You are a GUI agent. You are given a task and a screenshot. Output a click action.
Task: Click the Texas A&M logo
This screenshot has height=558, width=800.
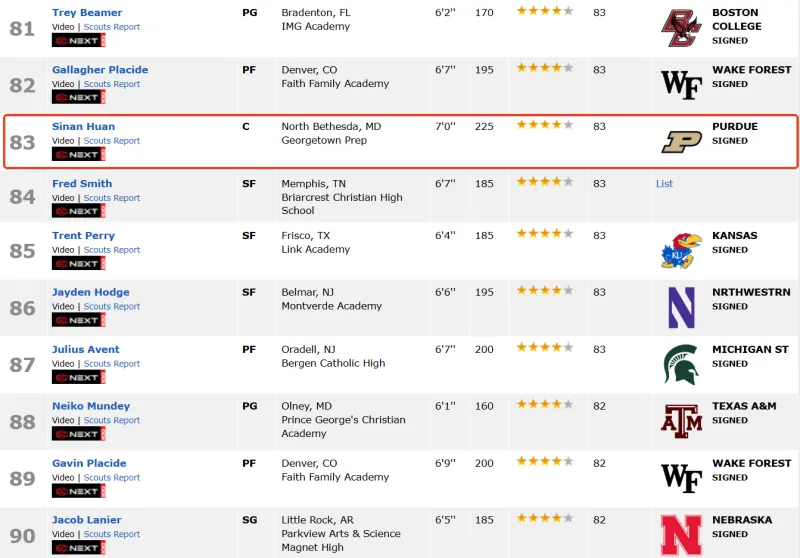click(x=681, y=421)
